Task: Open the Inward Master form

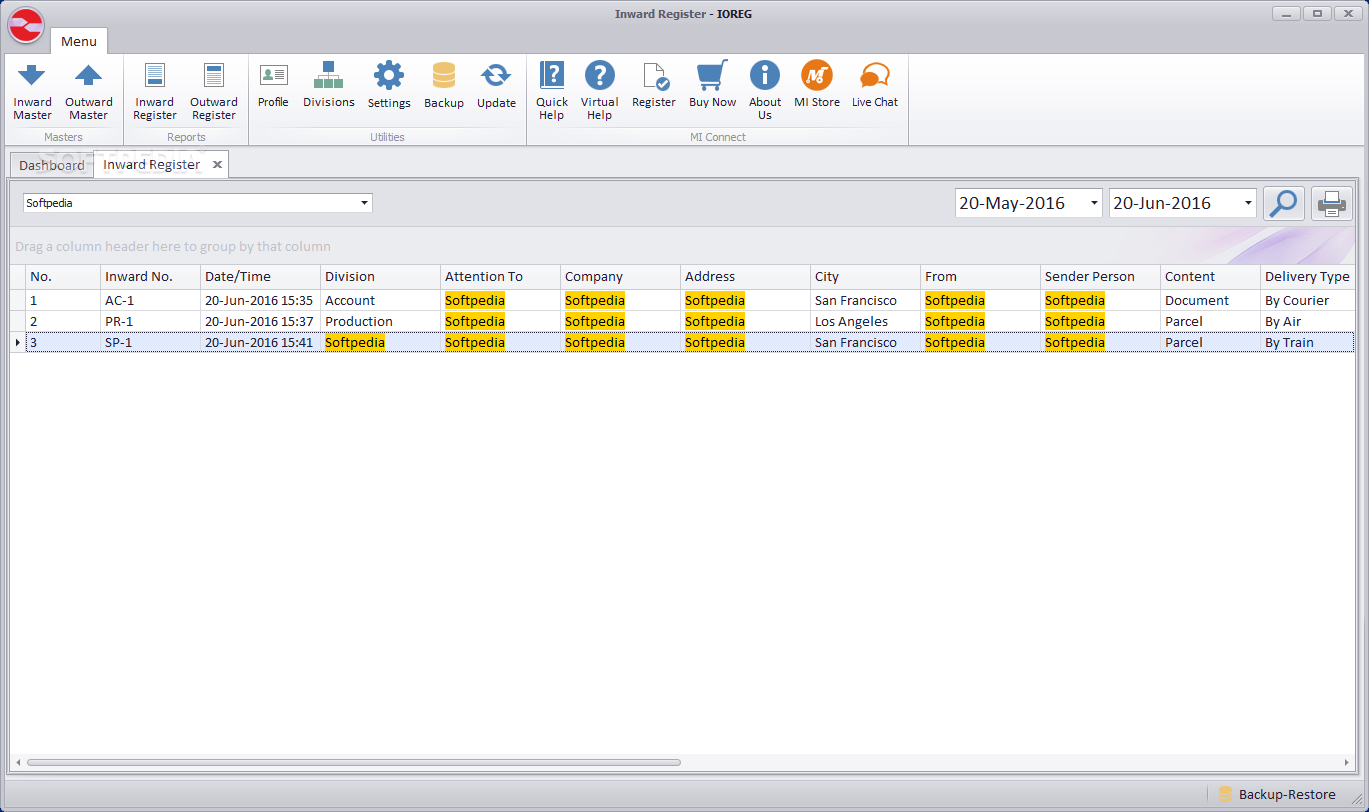Action: coord(32,91)
